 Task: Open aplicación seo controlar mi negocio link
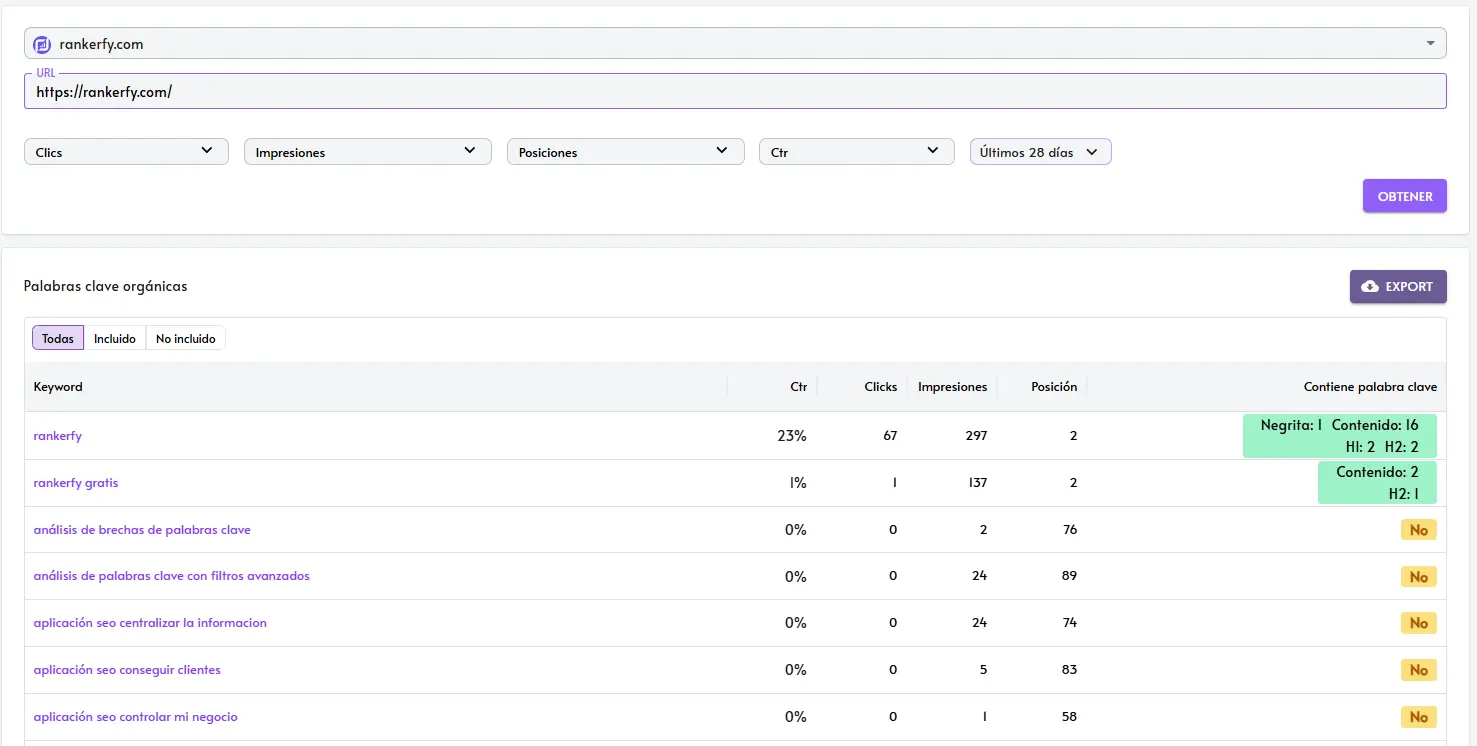(135, 717)
